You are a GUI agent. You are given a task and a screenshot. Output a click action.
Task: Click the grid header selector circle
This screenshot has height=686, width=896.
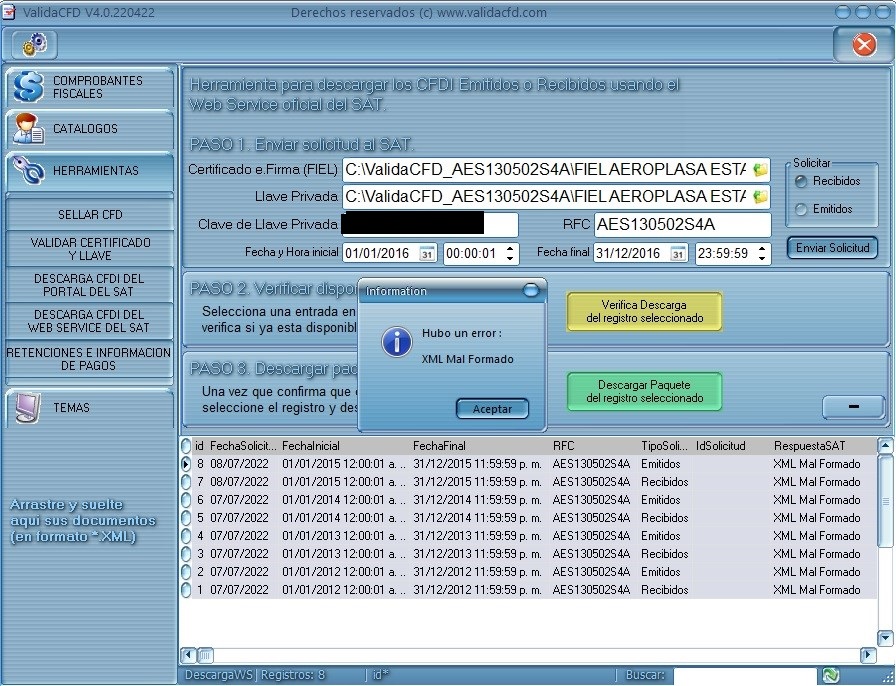click(x=186, y=446)
